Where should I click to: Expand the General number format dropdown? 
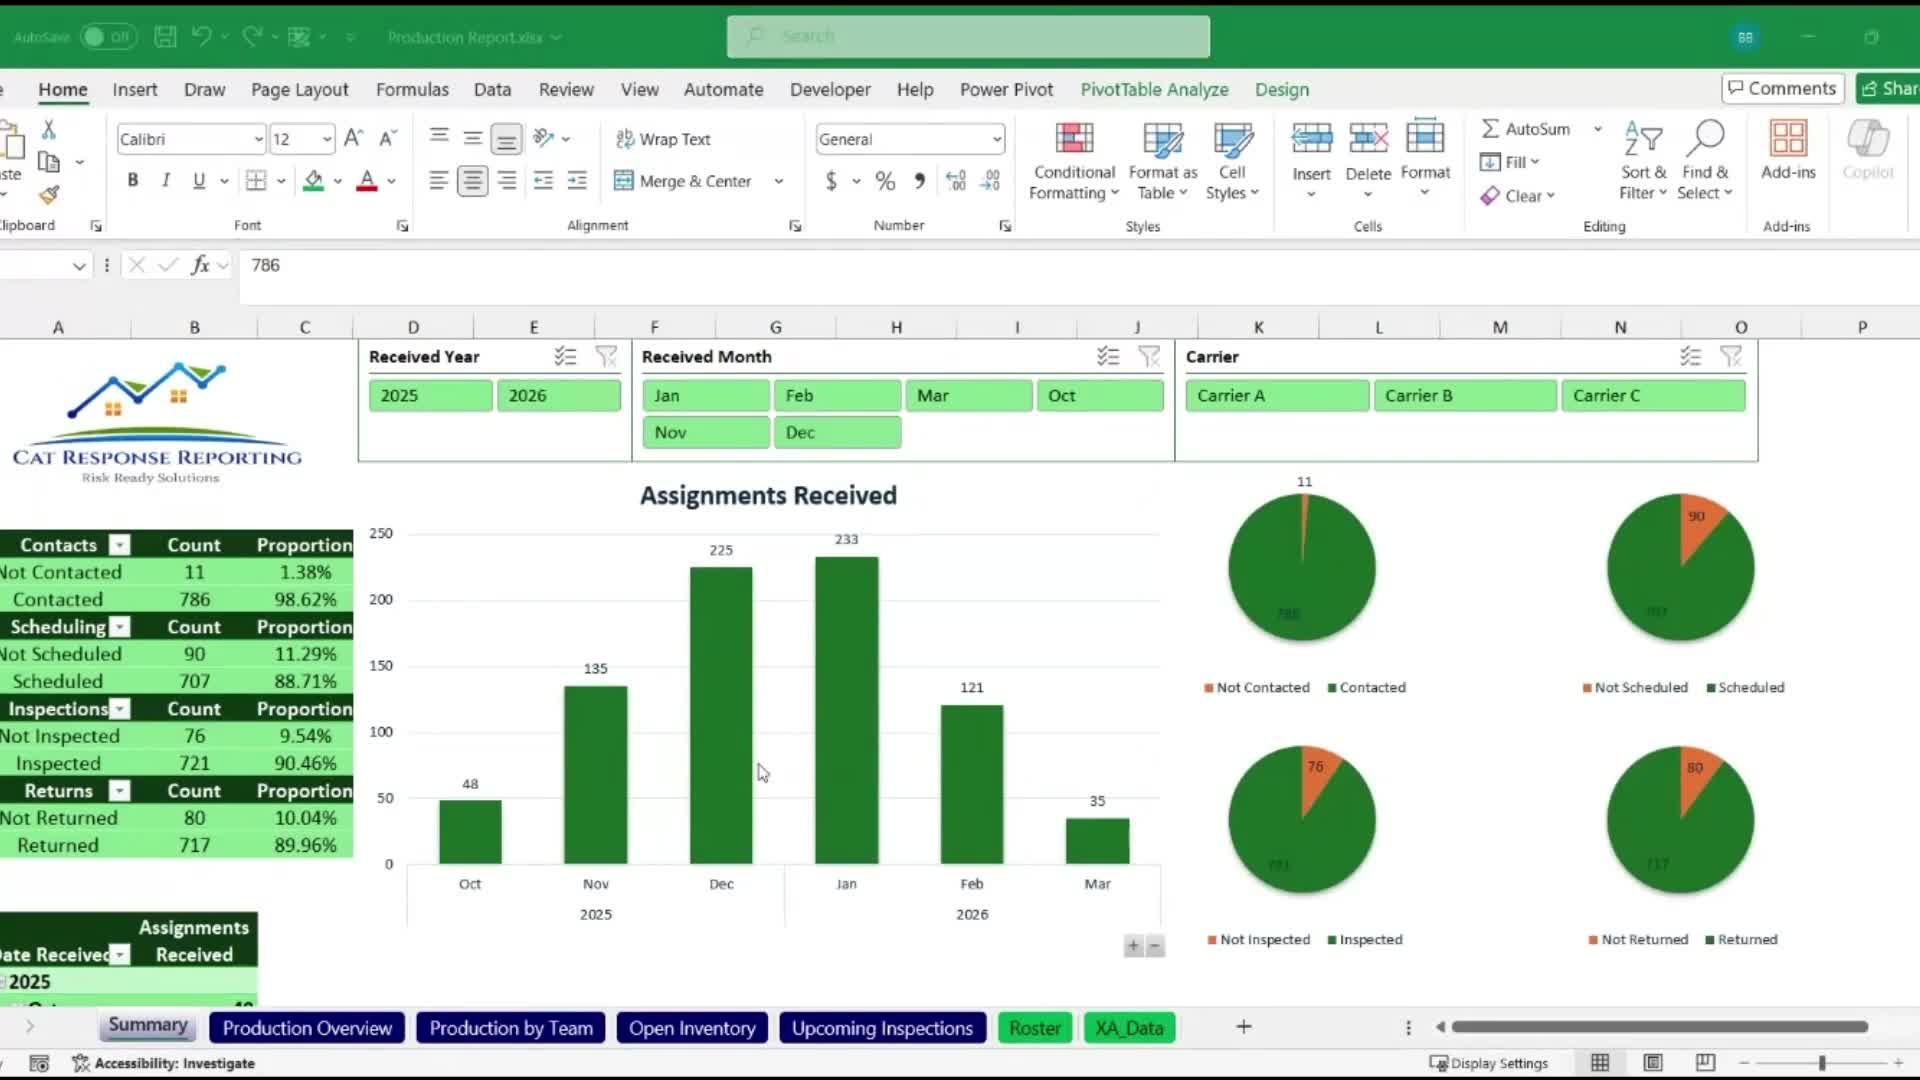tap(996, 140)
